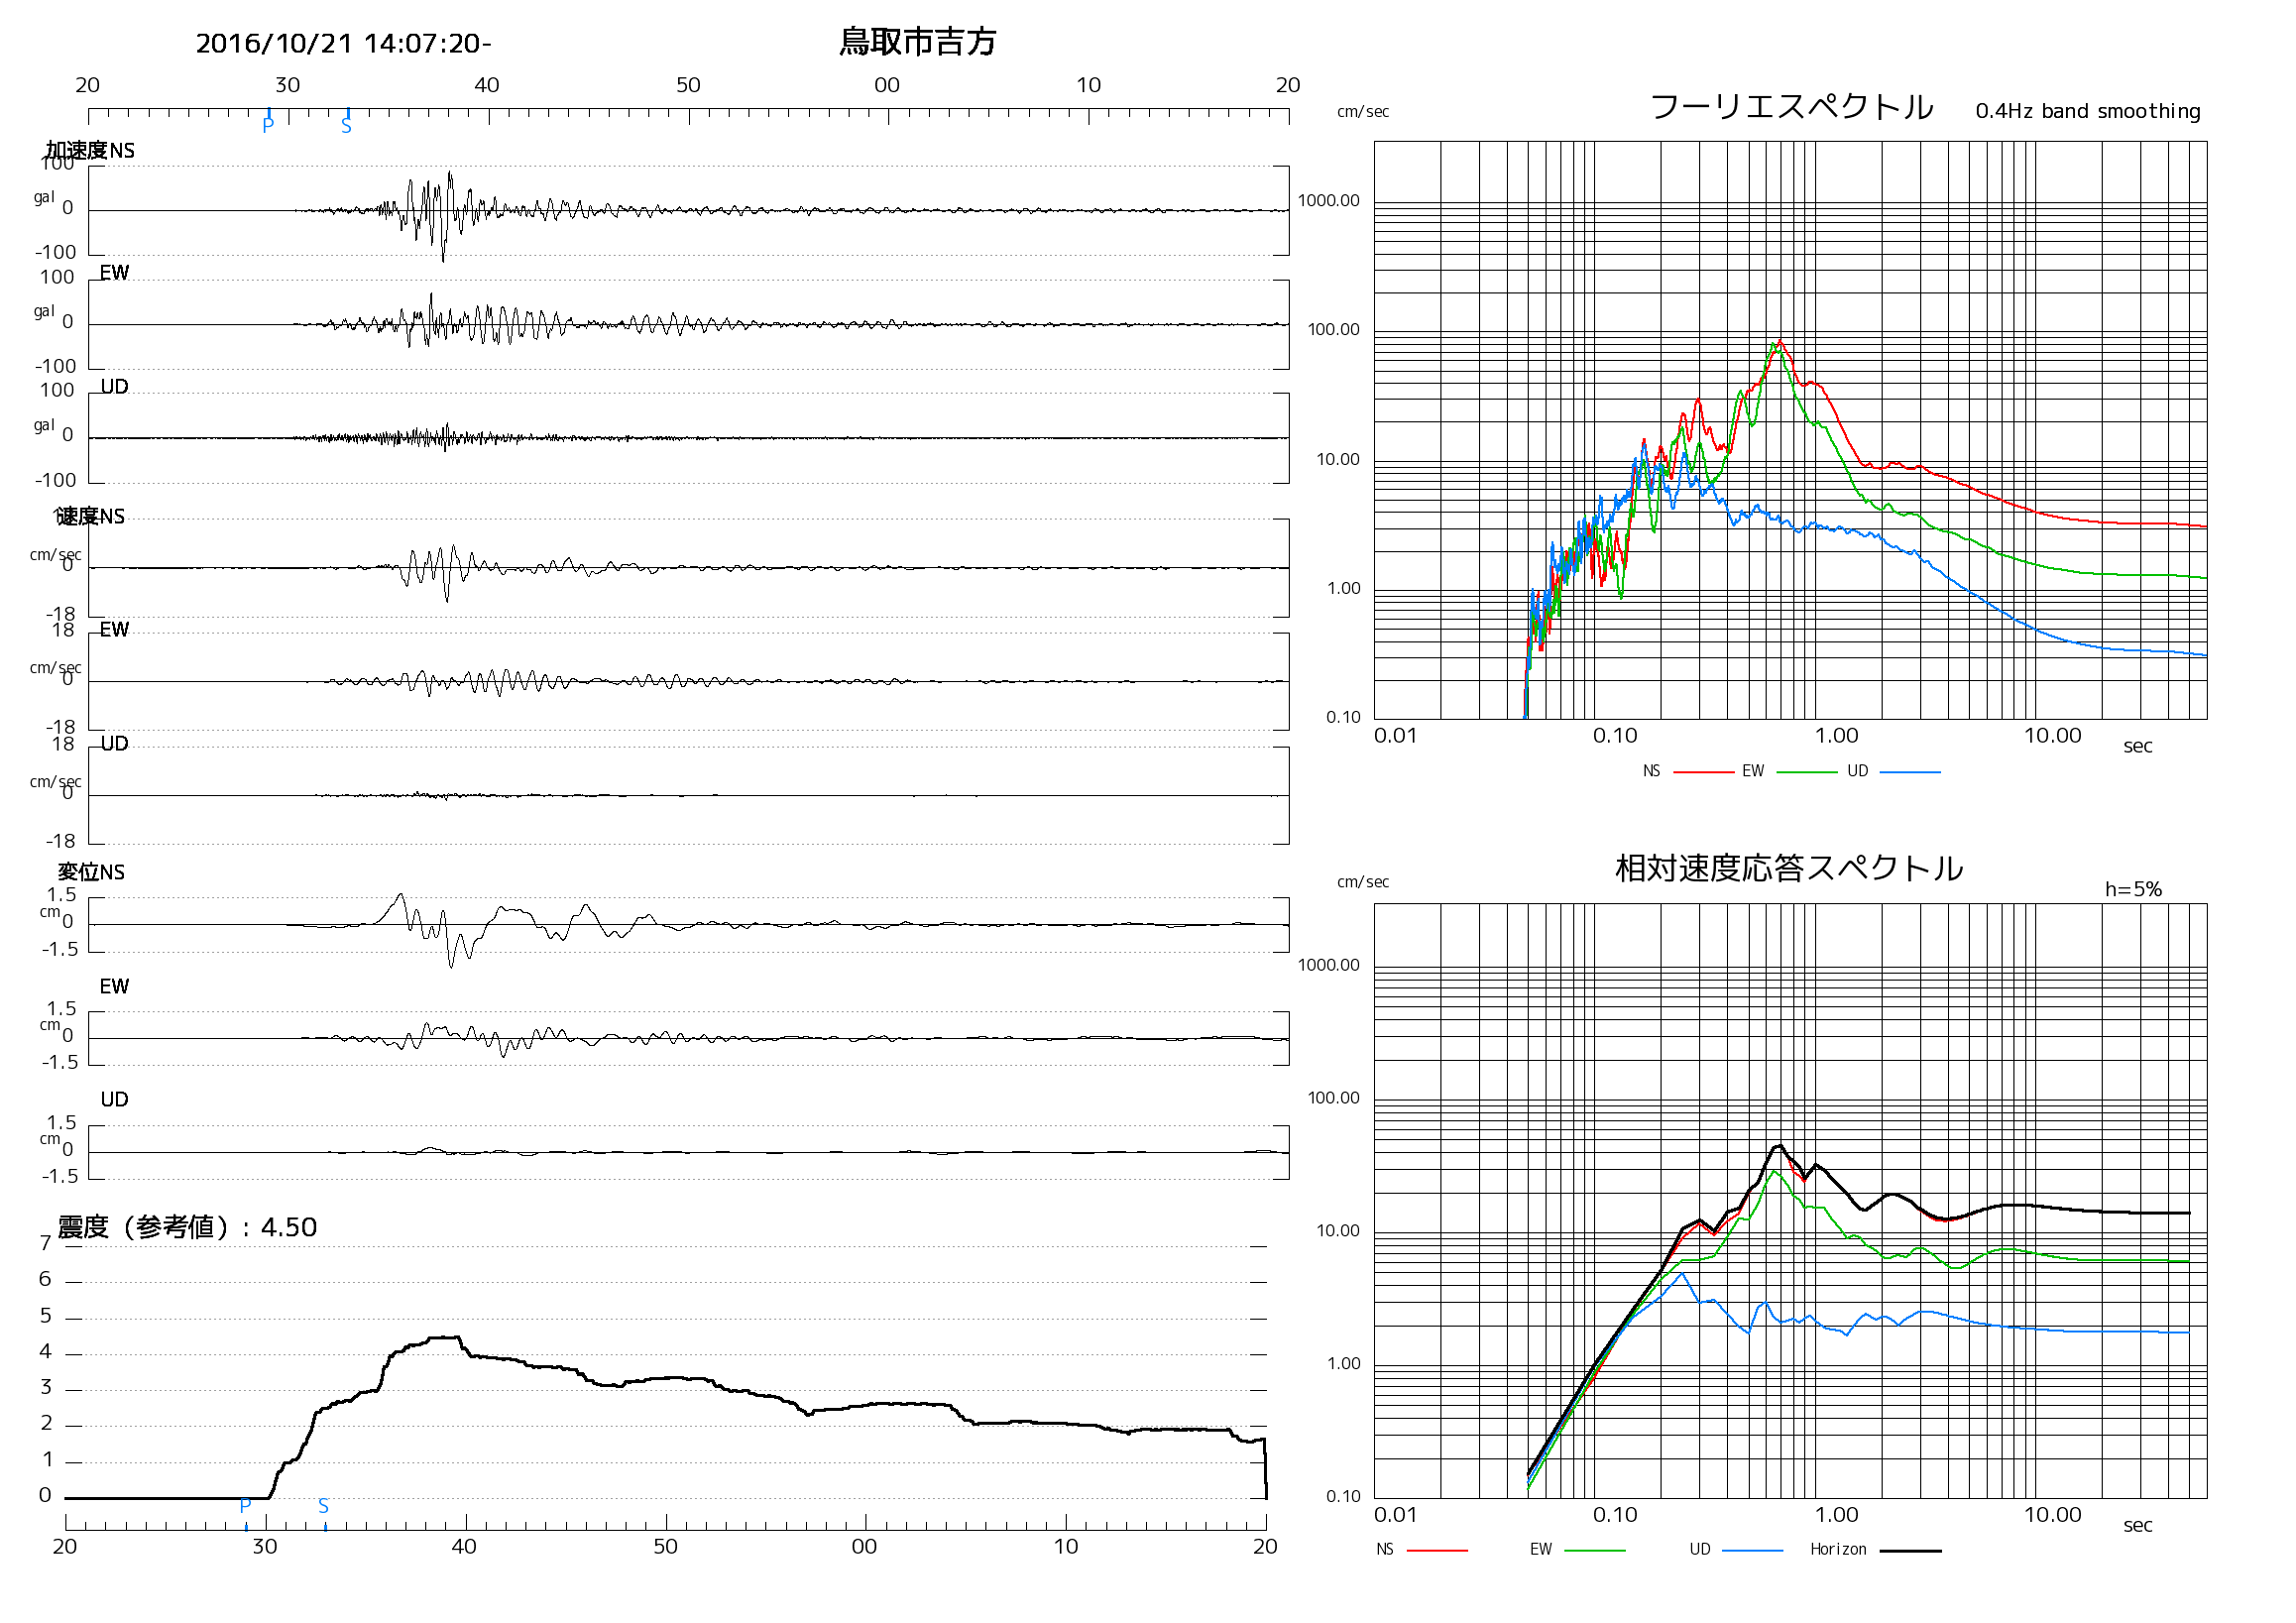Viewport: 2296px width, 1623px height.
Task: Click the black Horizon peak in the response spectrum
Action: pyautogui.click(x=1778, y=1147)
